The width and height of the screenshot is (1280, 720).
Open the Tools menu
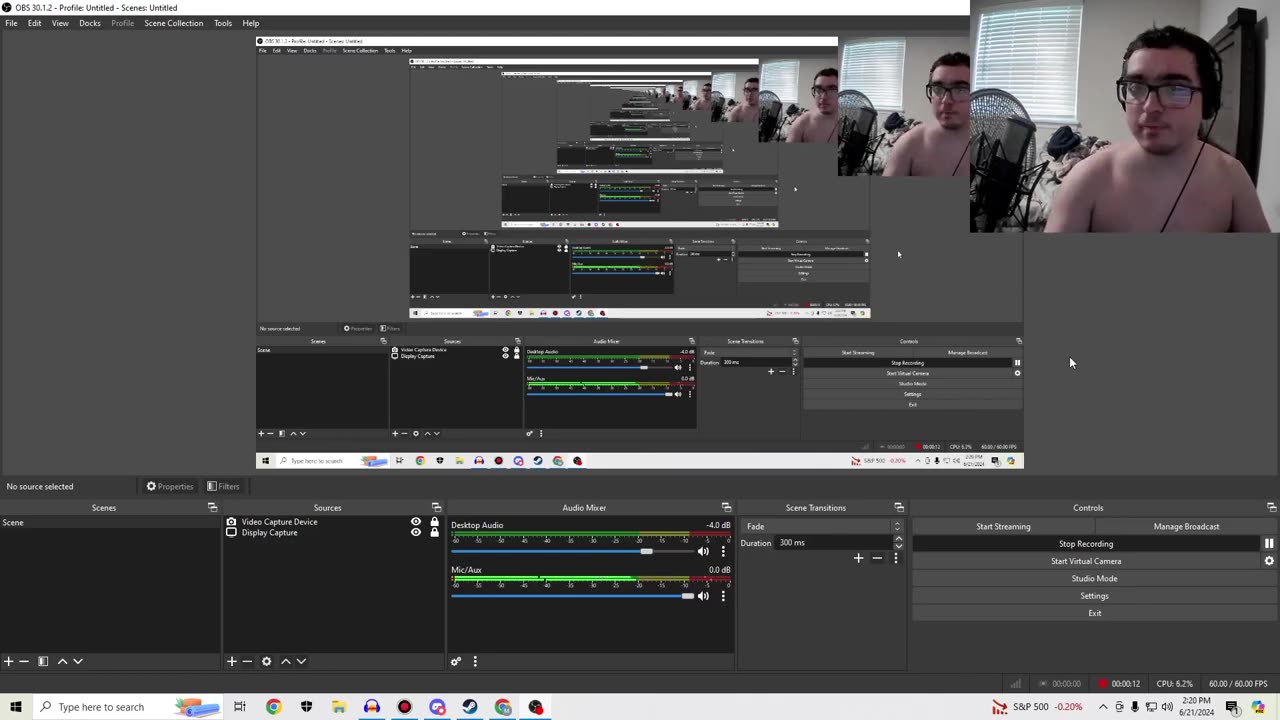point(223,23)
